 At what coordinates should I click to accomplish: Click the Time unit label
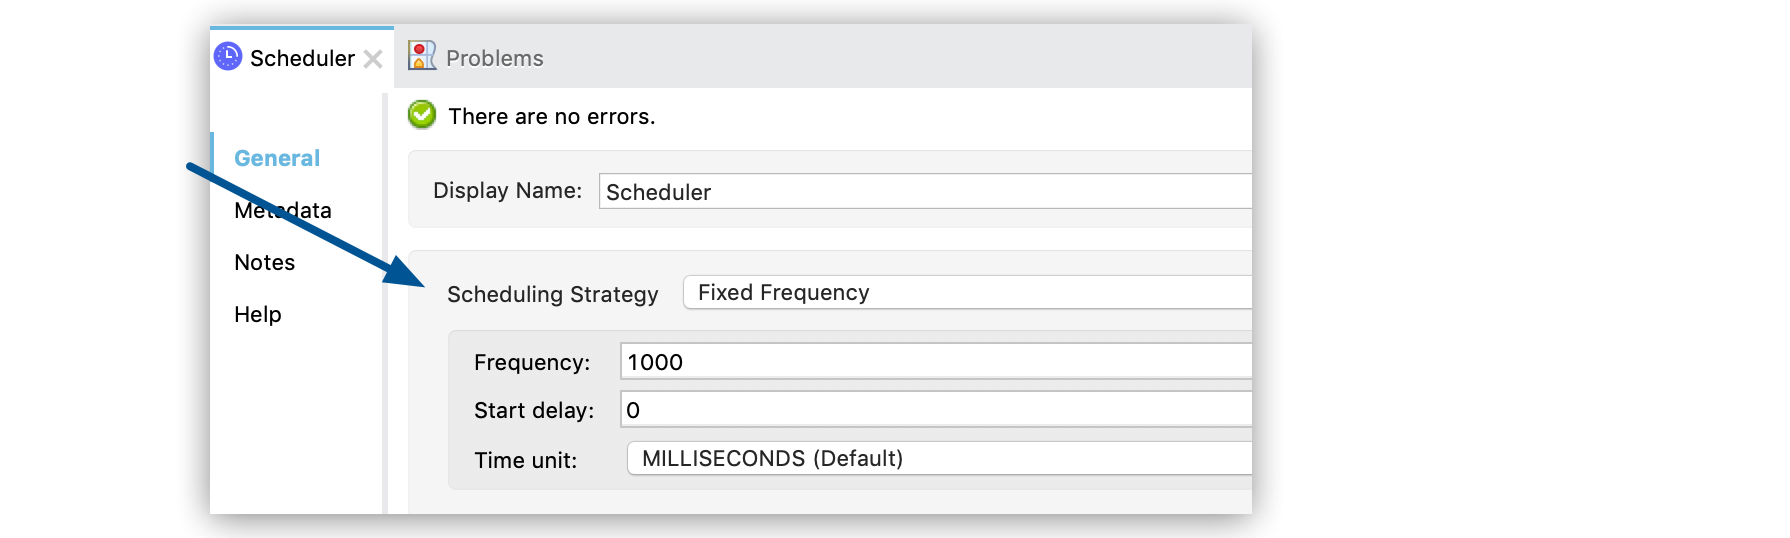point(525,460)
